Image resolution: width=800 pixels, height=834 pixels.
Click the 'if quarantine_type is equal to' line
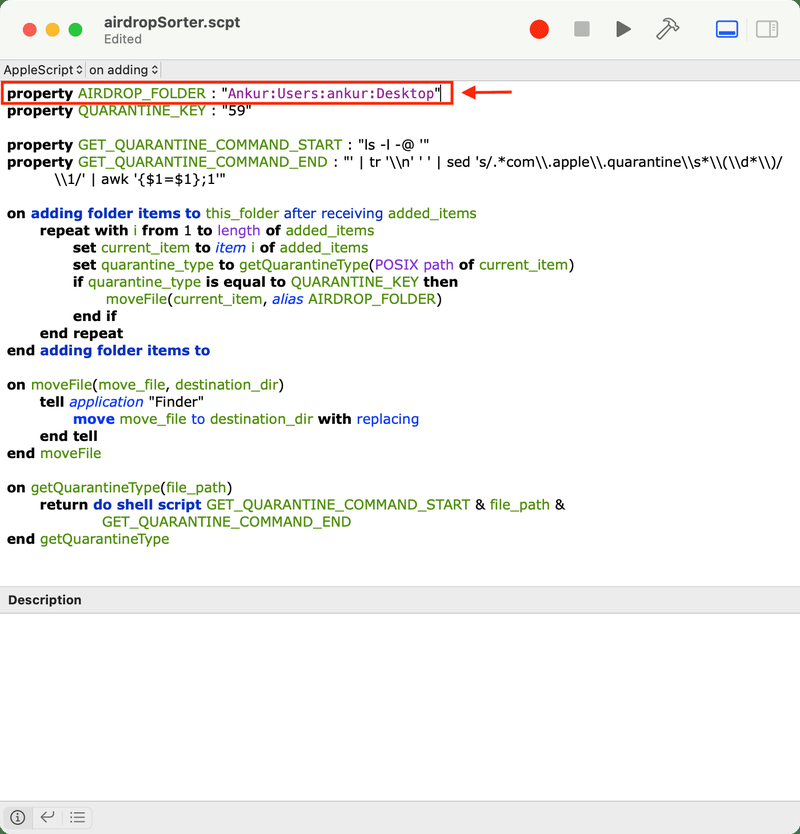point(265,282)
